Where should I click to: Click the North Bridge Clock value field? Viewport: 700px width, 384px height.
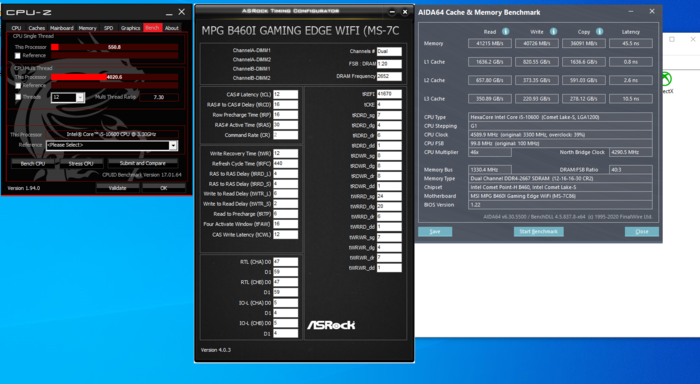coord(630,152)
